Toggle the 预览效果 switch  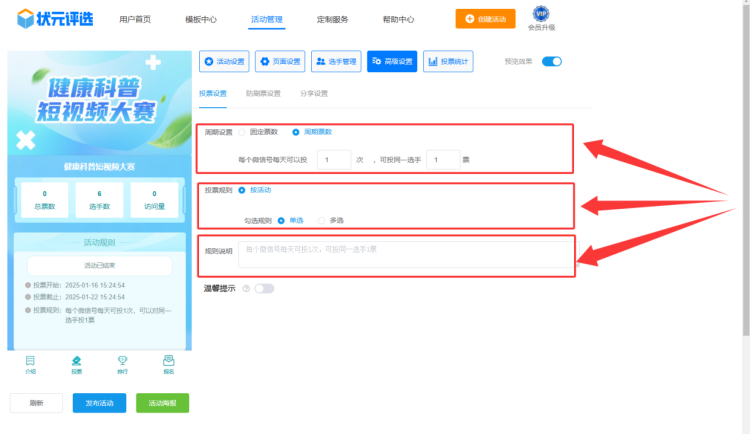click(551, 61)
